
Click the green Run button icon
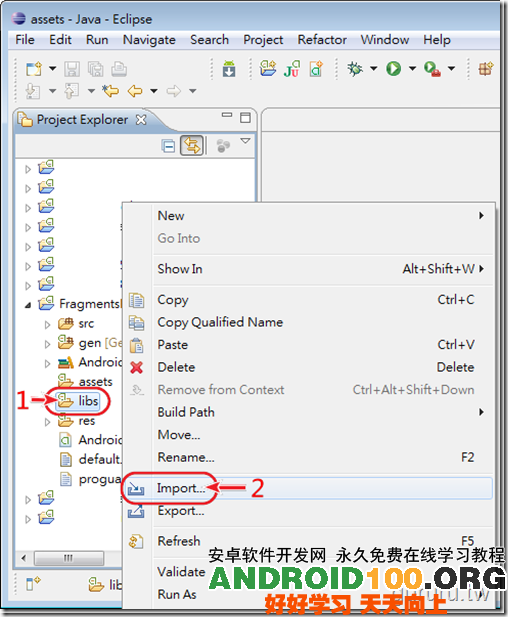click(393, 69)
